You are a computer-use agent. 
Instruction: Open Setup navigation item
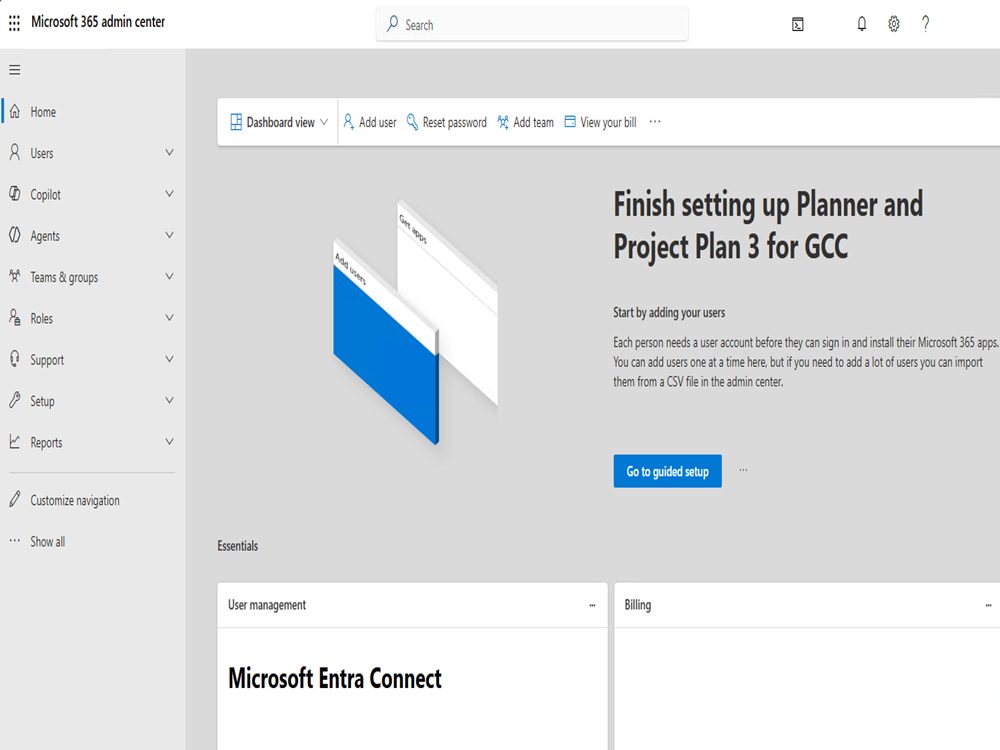coord(92,401)
